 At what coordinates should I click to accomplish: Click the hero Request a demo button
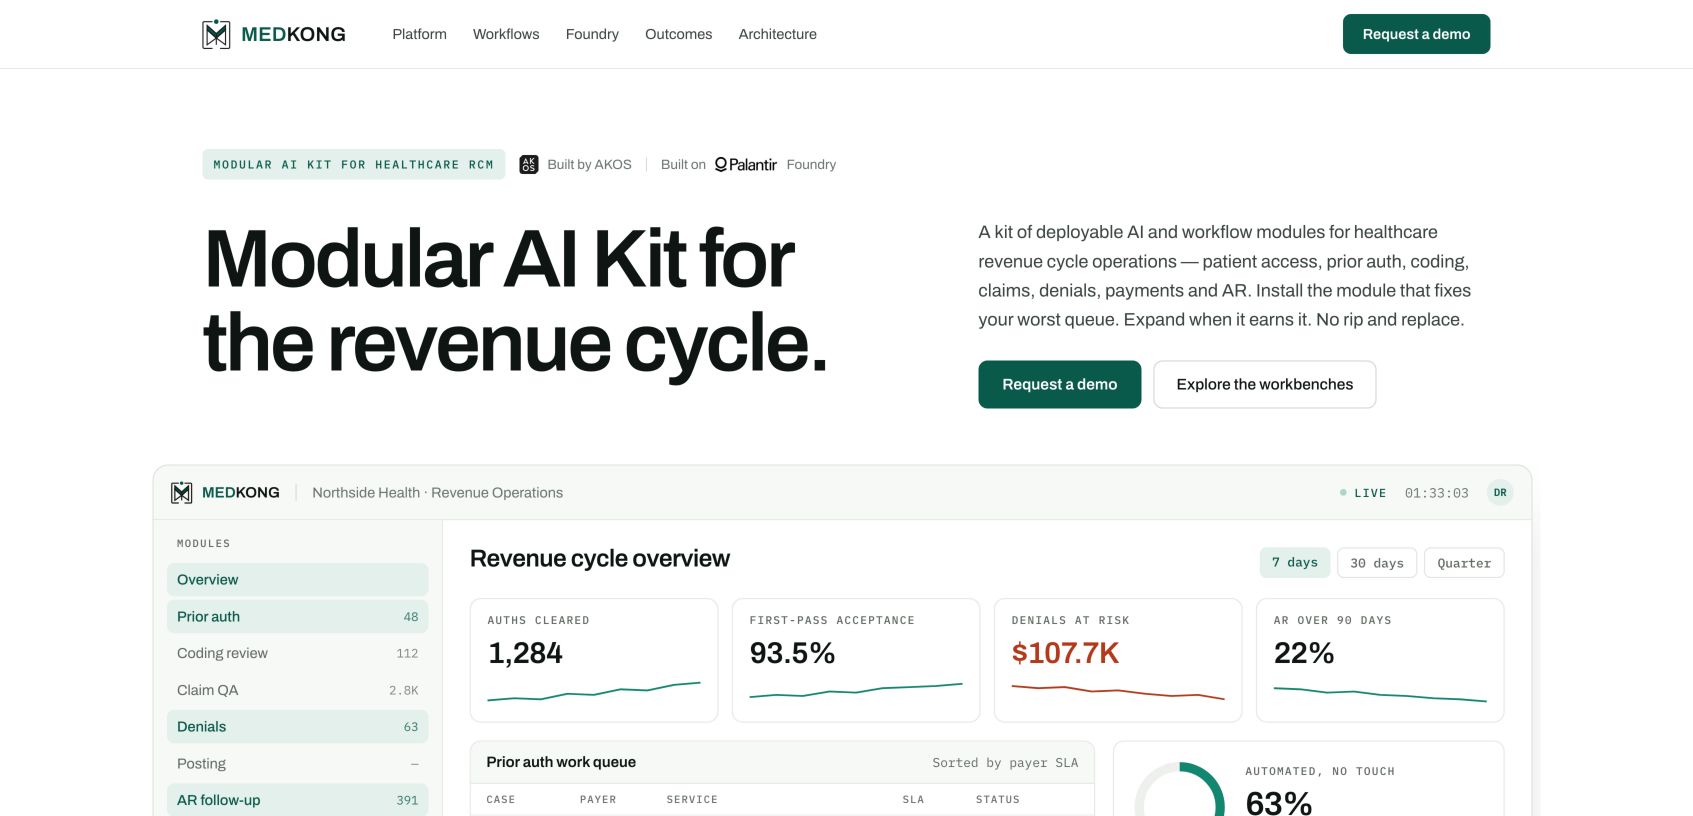pos(1060,384)
